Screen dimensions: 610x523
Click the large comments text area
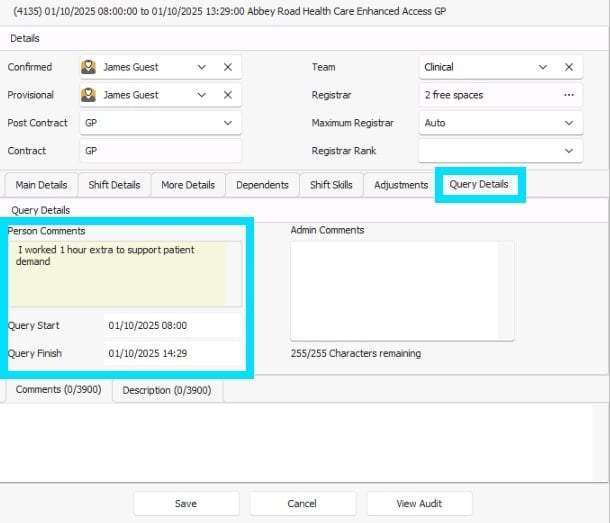click(x=296, y=443)
